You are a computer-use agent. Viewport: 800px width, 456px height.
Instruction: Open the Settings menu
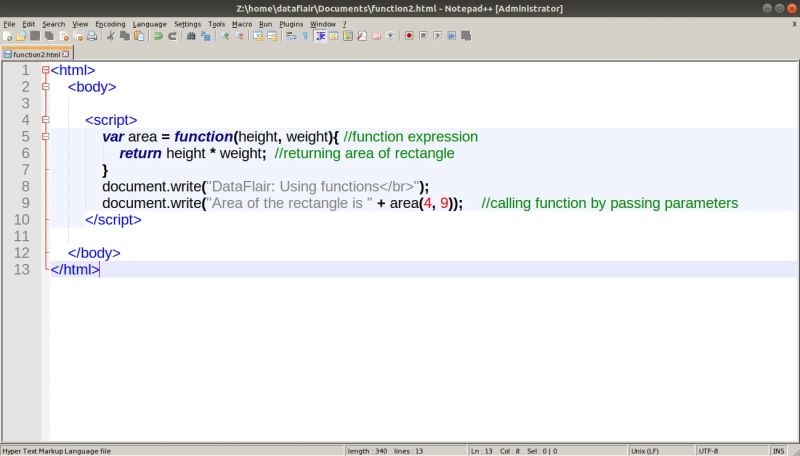tap(187, 24)
